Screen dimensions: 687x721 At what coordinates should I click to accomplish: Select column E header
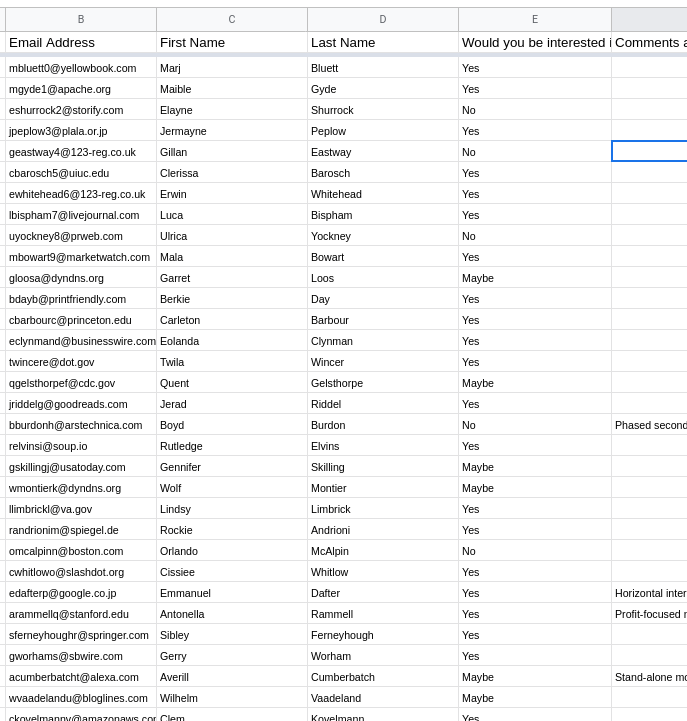pos(535,19)
